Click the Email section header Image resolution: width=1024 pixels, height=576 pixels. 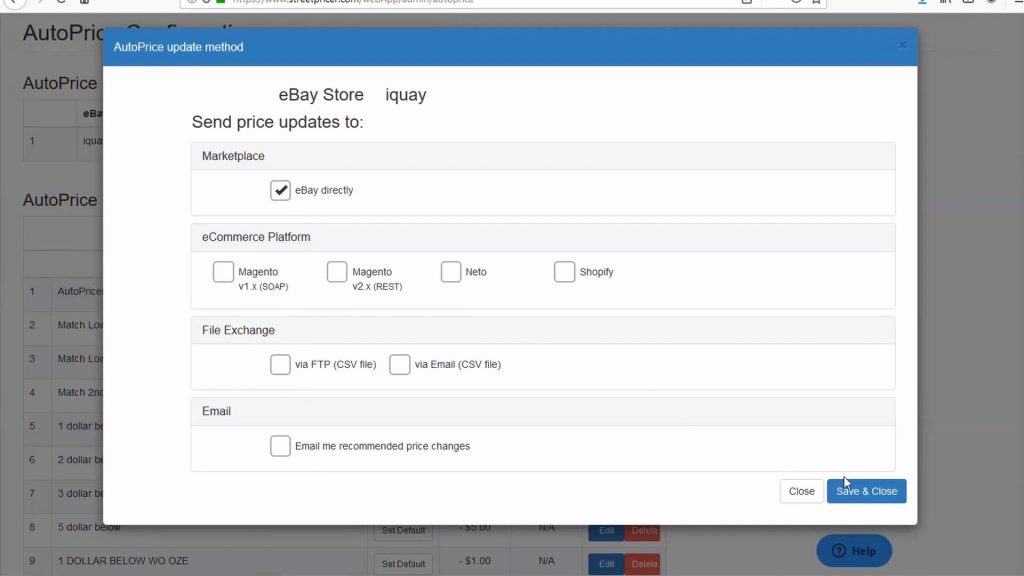click(x=543, y=411)
